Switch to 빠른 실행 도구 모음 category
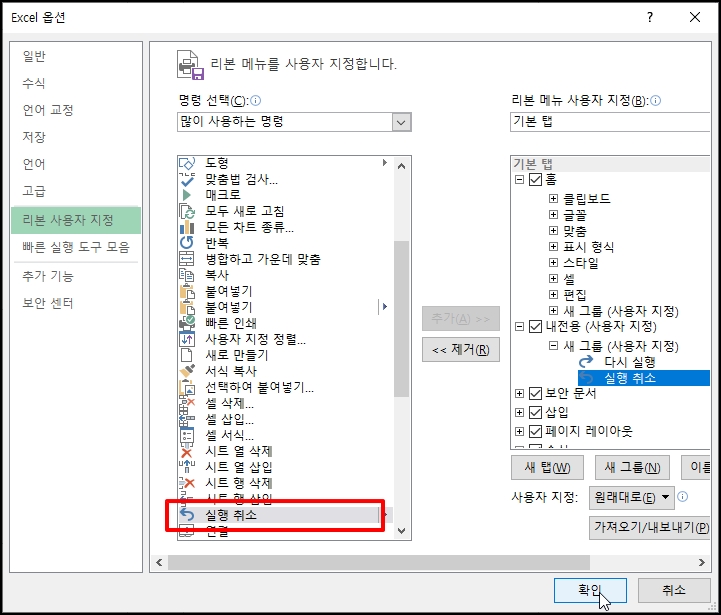This screenshot has width=721, height=615. (x=76, y=247)
